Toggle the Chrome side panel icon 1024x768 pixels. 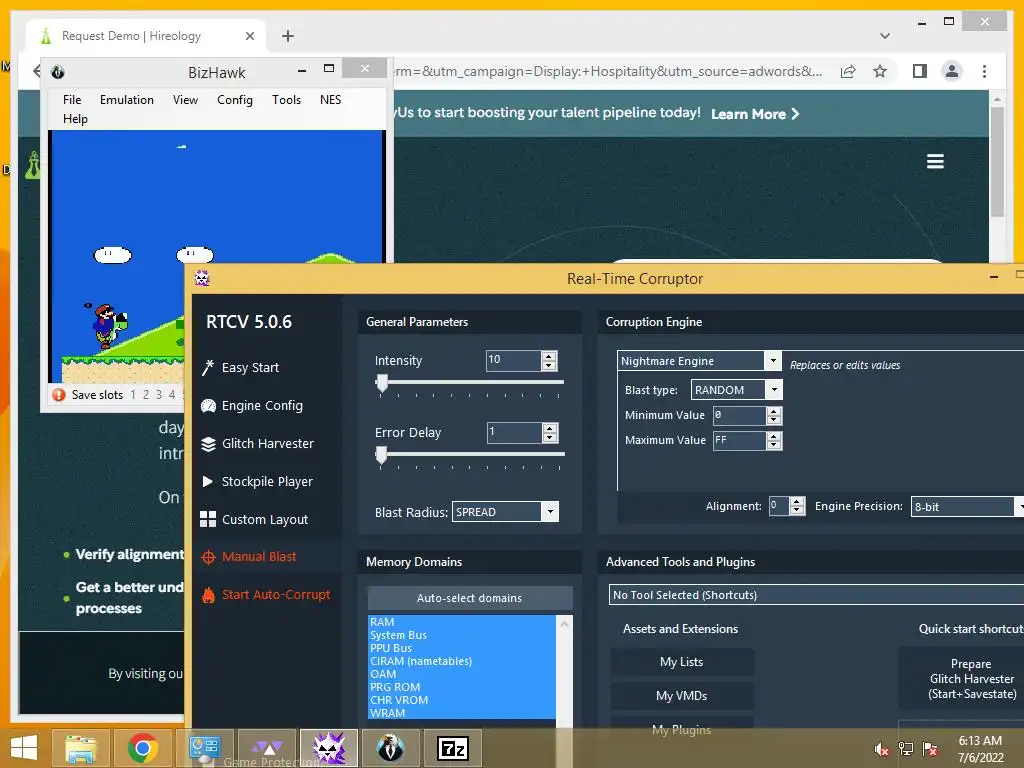click(x=920, y=71)
